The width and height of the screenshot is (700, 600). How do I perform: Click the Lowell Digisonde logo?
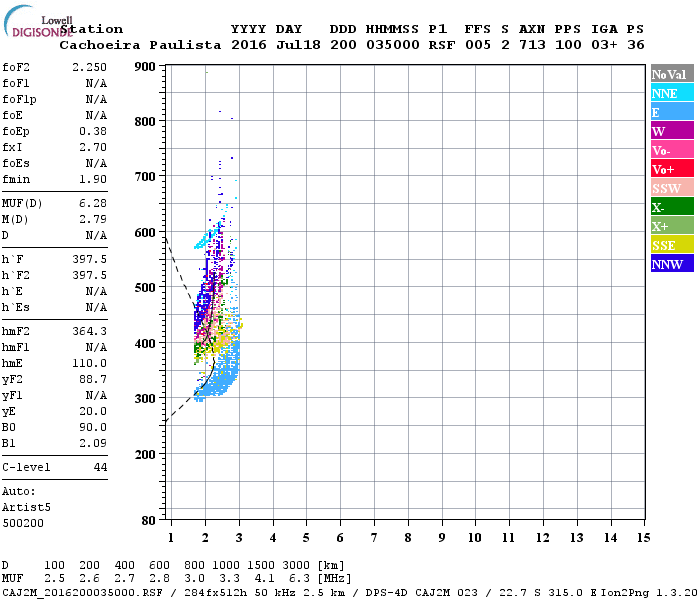click(x=38, y=21)
